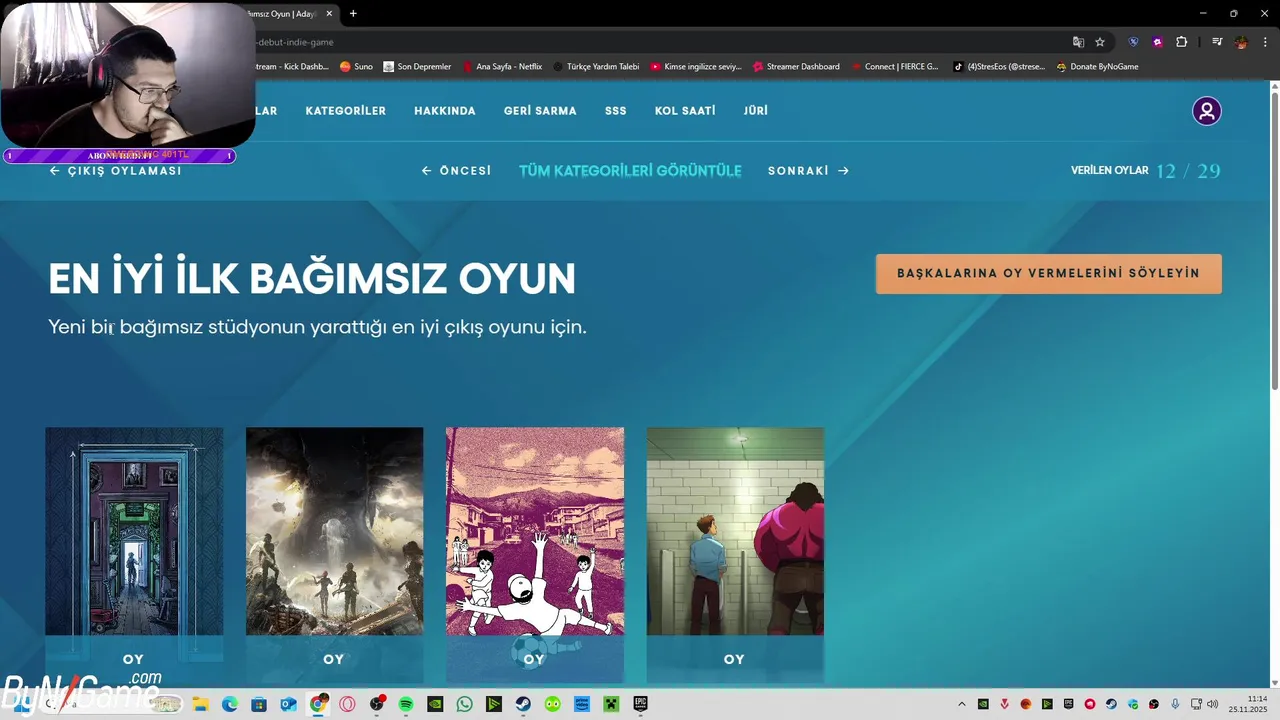The image size is (1280, 720).
Task: Open a new browser tab
Action: (x=353, y=14)
